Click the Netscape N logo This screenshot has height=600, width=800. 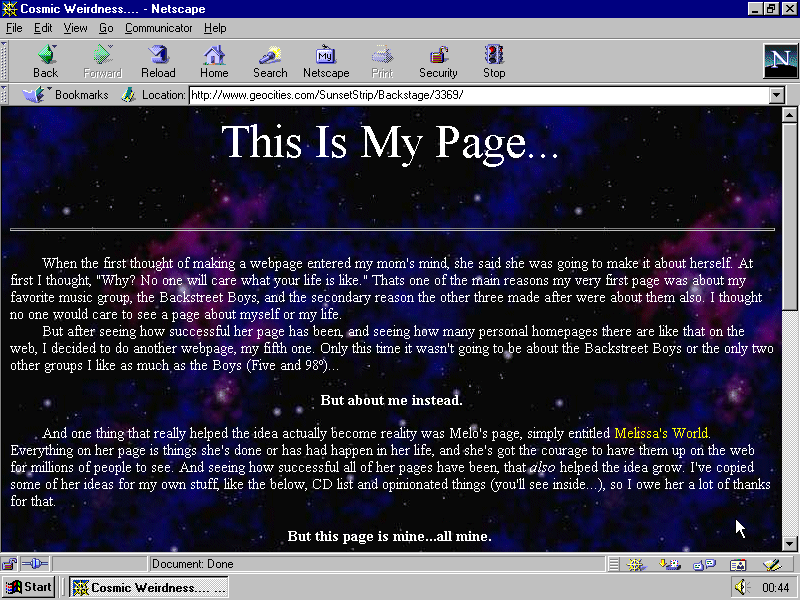click(x=780, y=61)
